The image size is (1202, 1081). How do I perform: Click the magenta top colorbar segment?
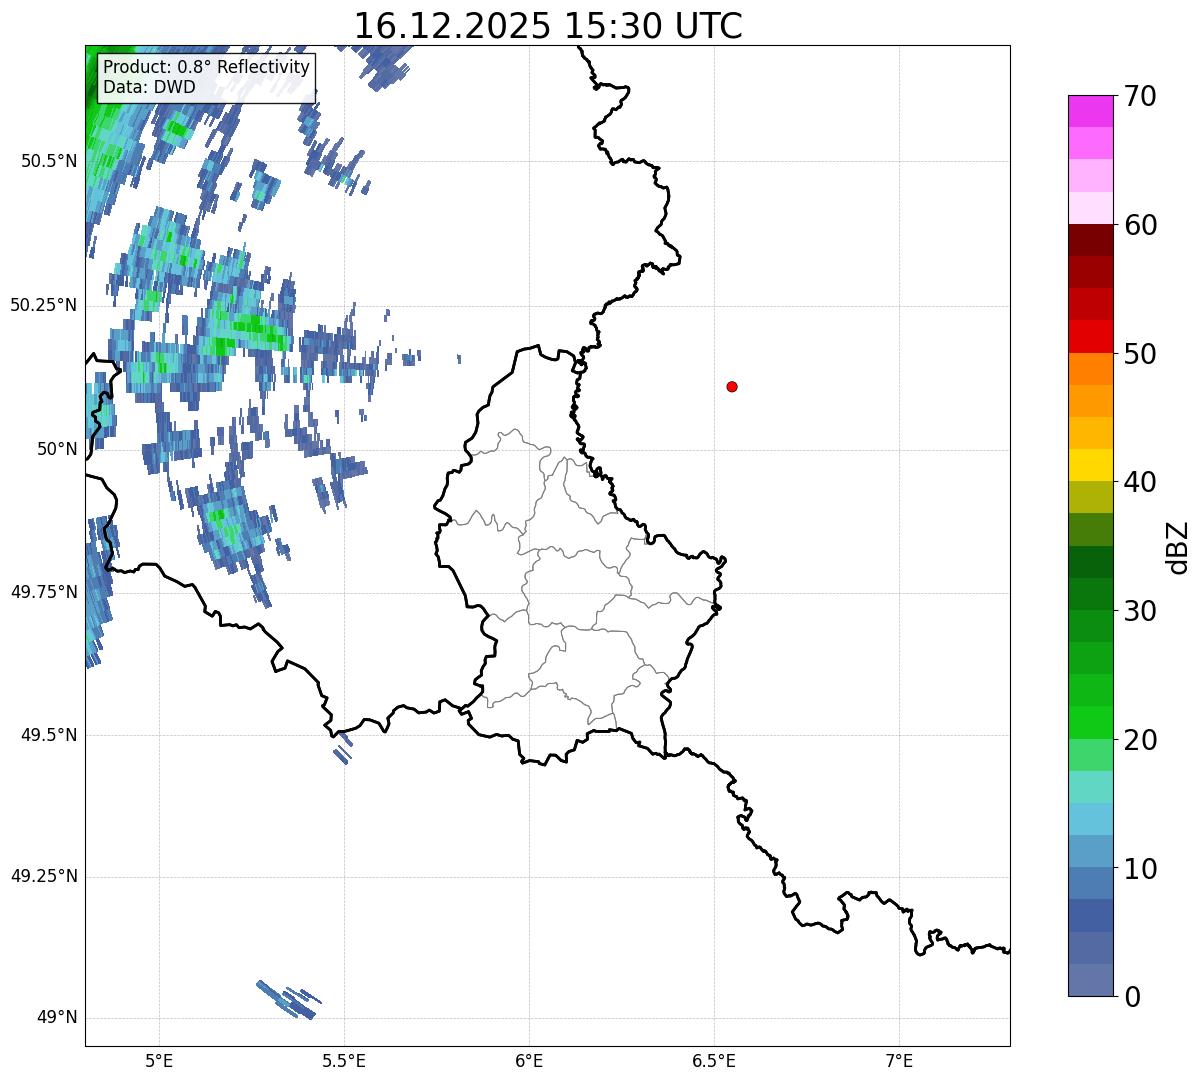[x=1091, y=111]
